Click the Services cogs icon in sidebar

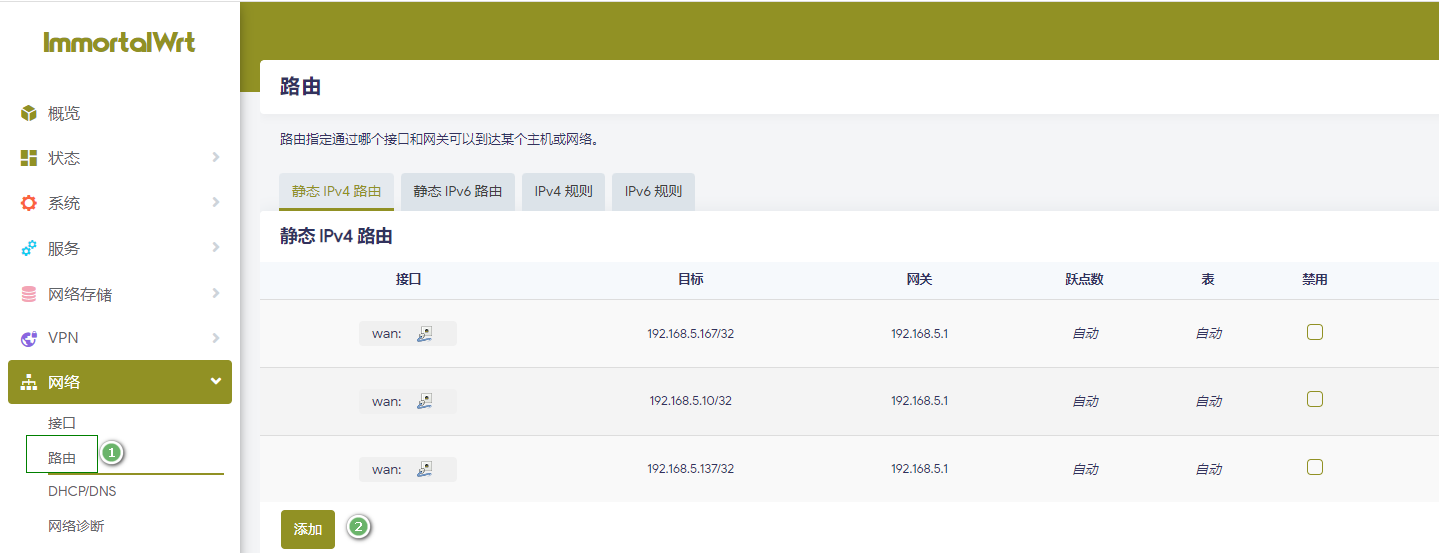[29, 248]
